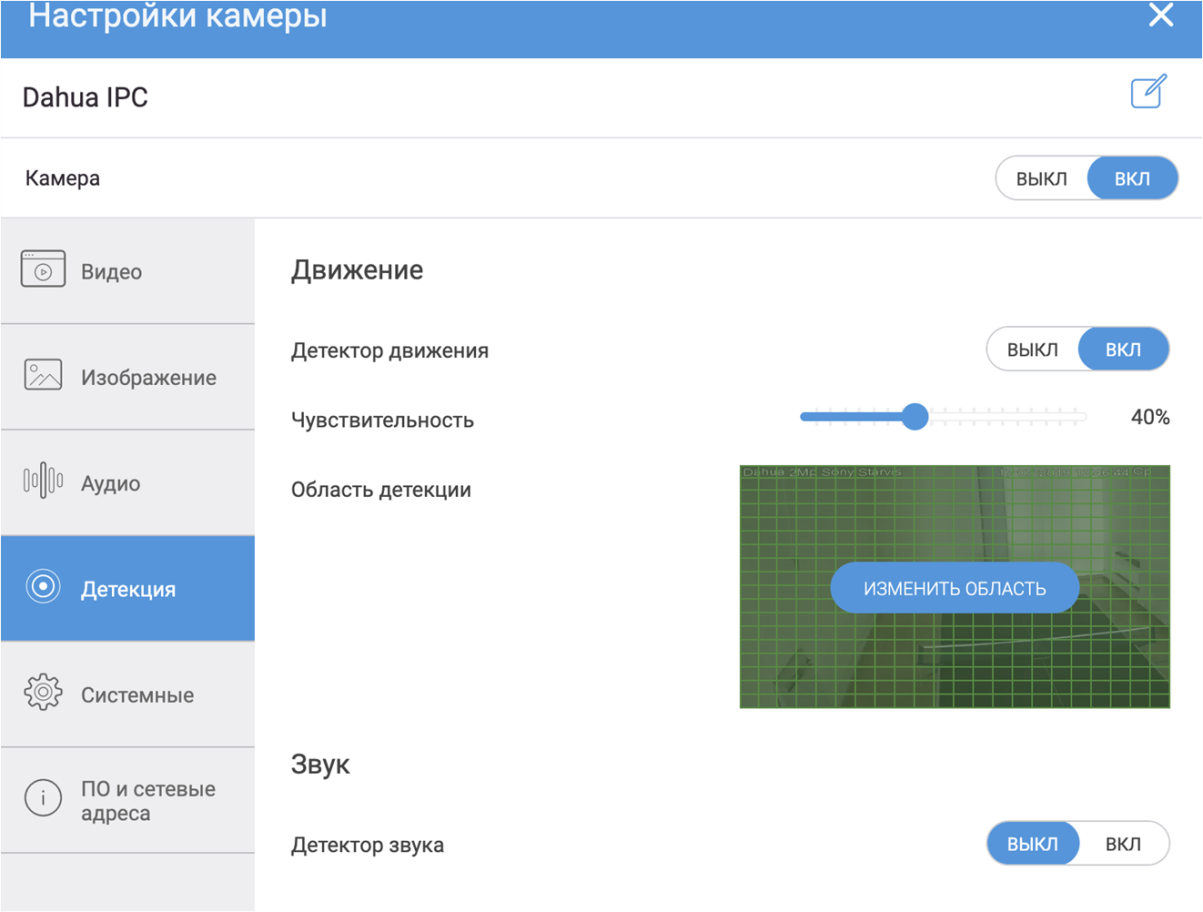Switch Камера to ВЫКЛ
The width and height of the screenshot is (1203, 912).
(1041, 180)
